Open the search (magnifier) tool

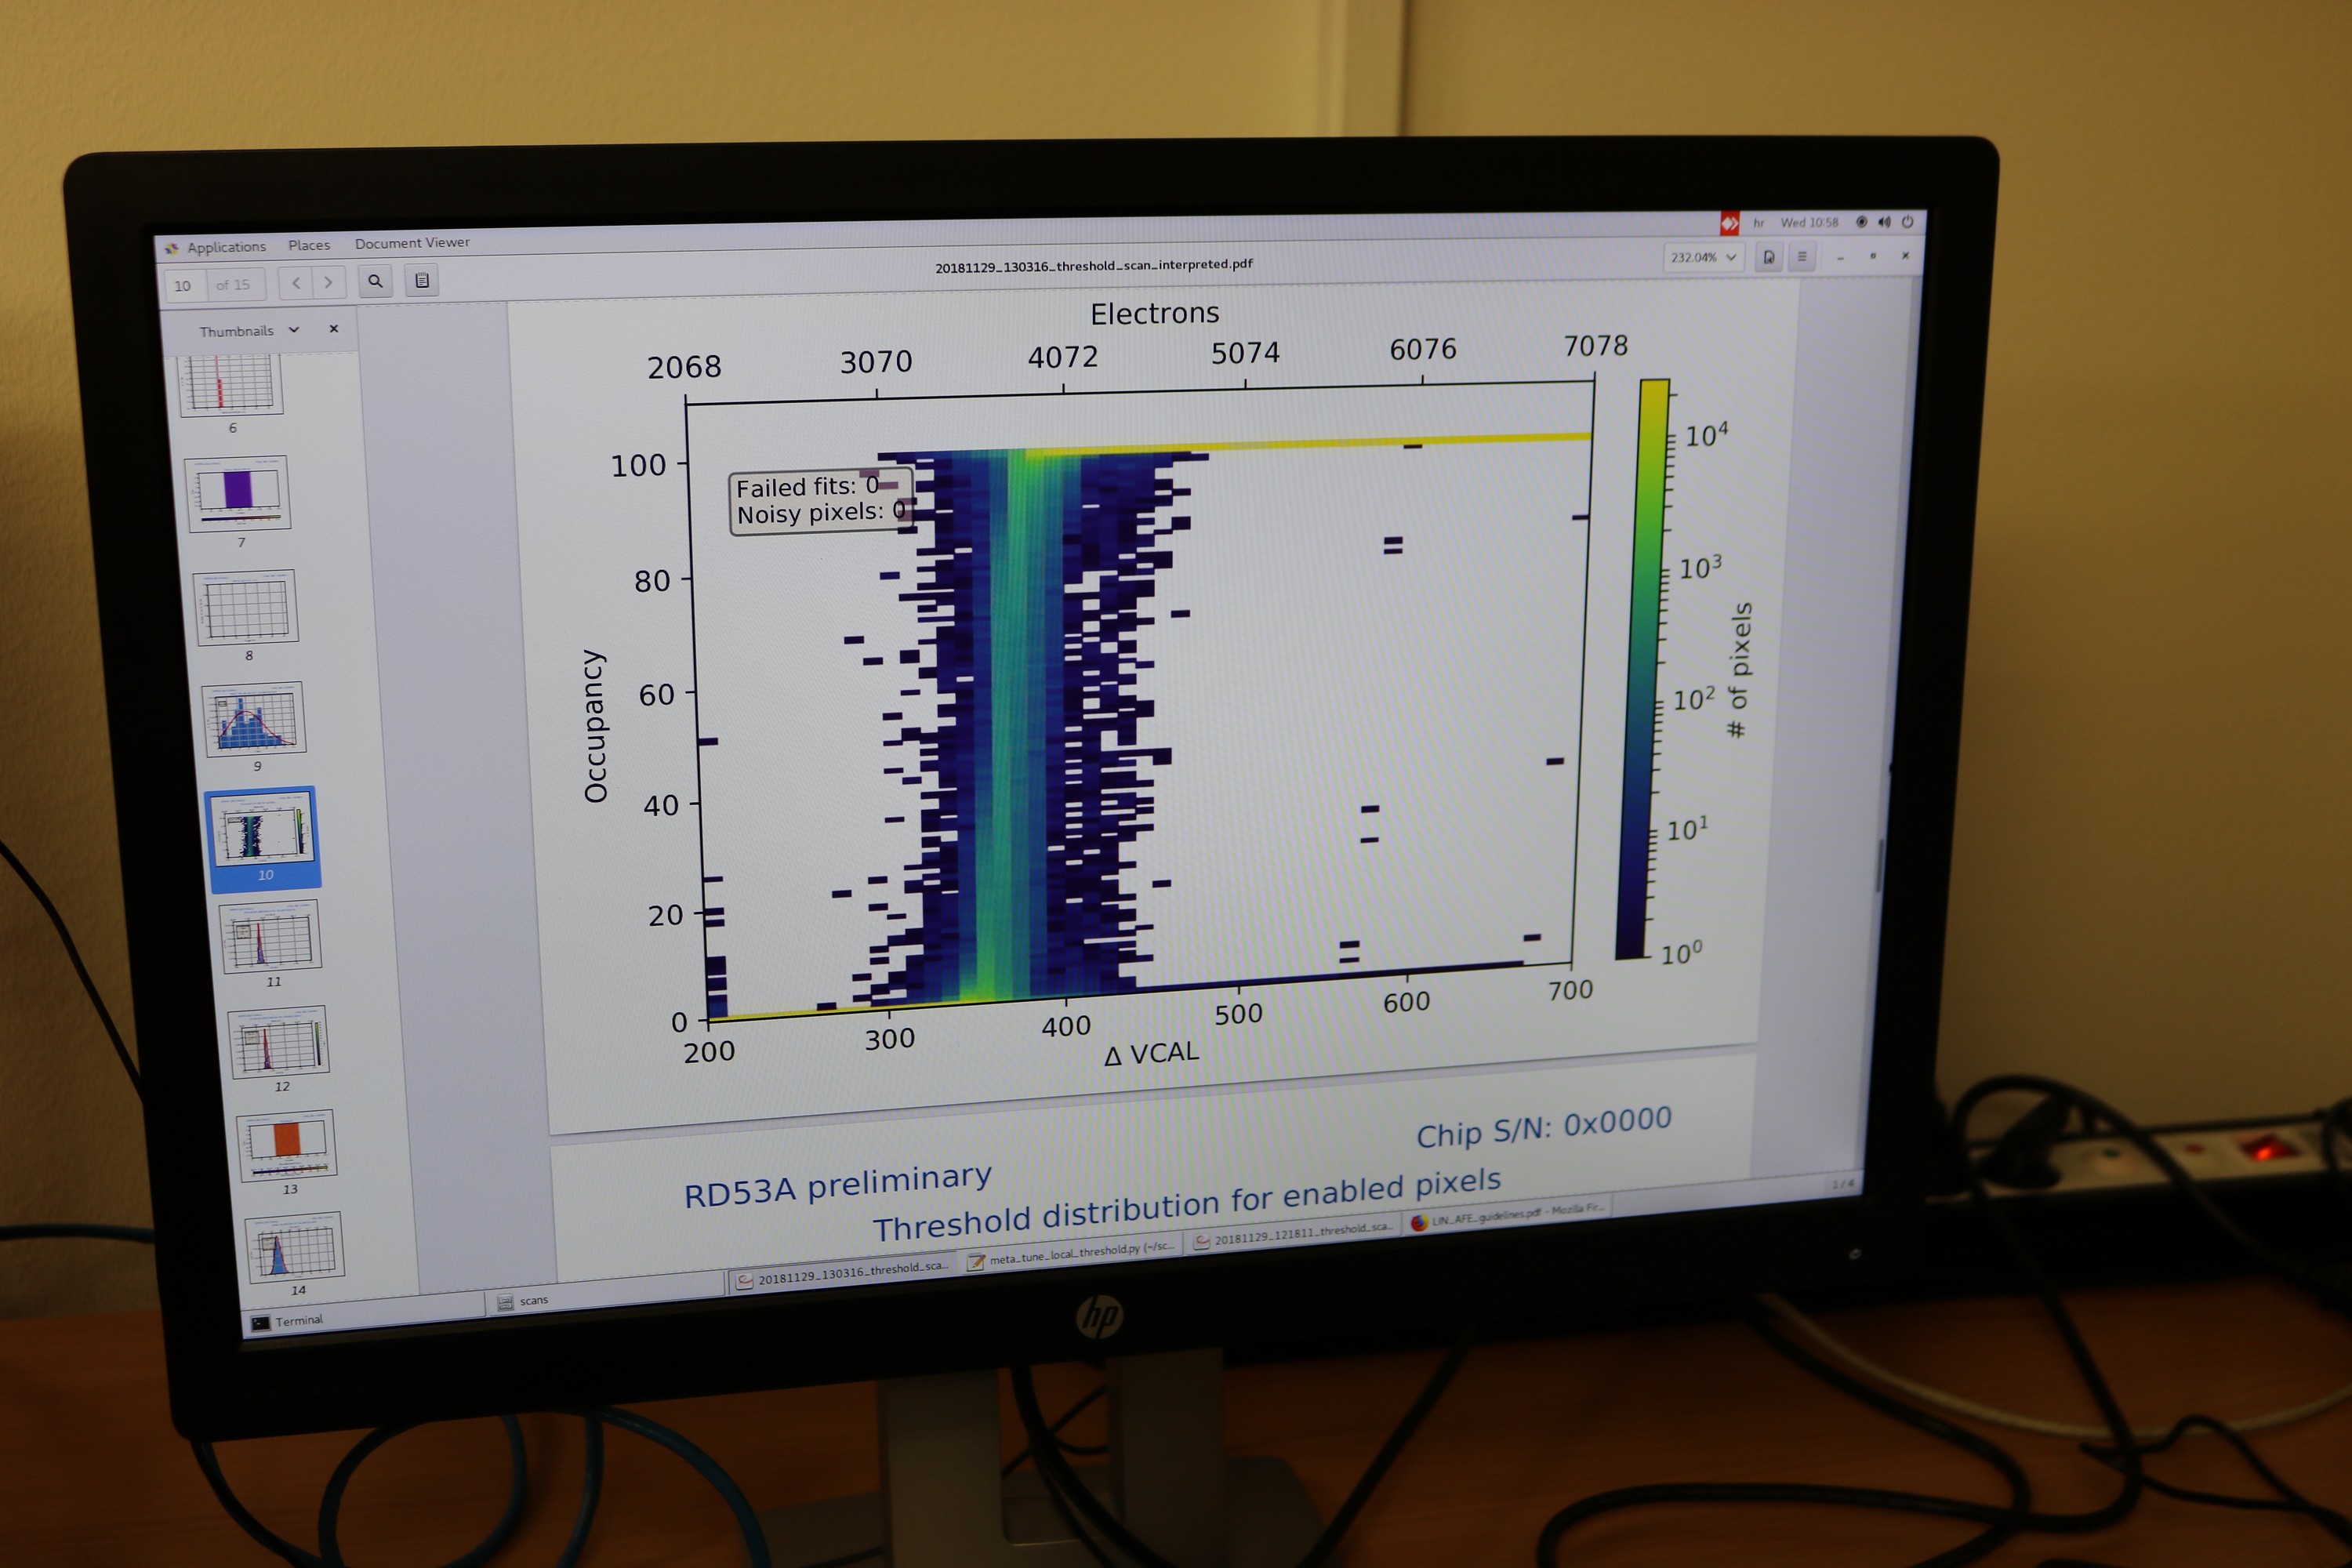click(x=375, y=282)
